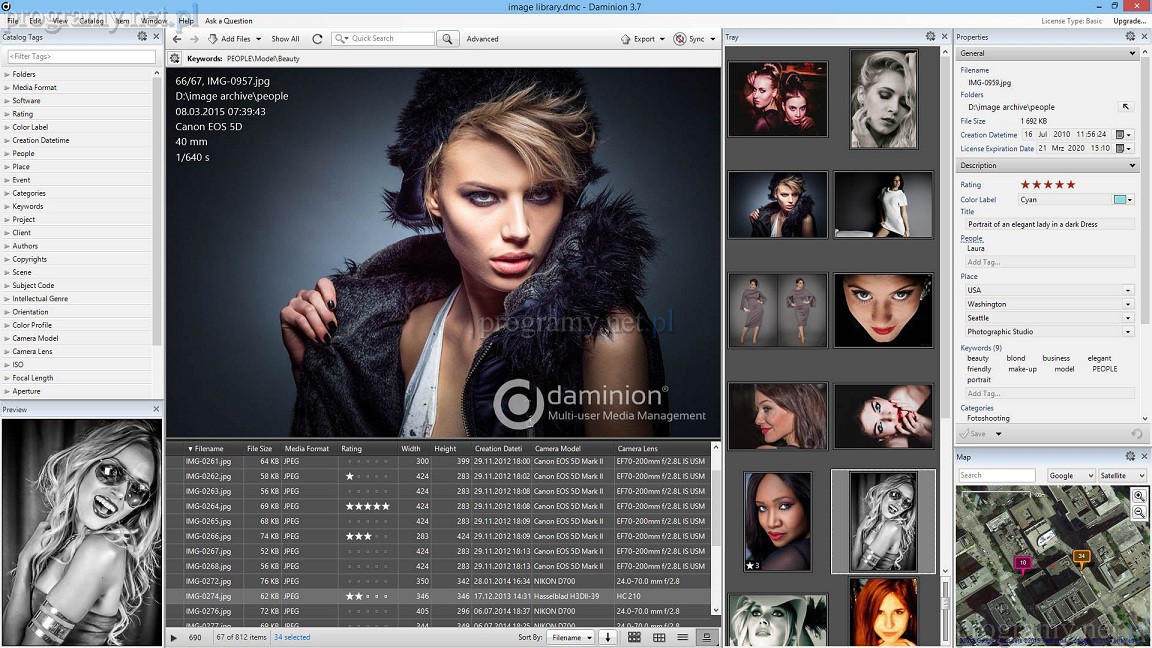Toggle the filmstrip preview view mode
Screen dimensions: 1152x648
[x=707, y=637]
